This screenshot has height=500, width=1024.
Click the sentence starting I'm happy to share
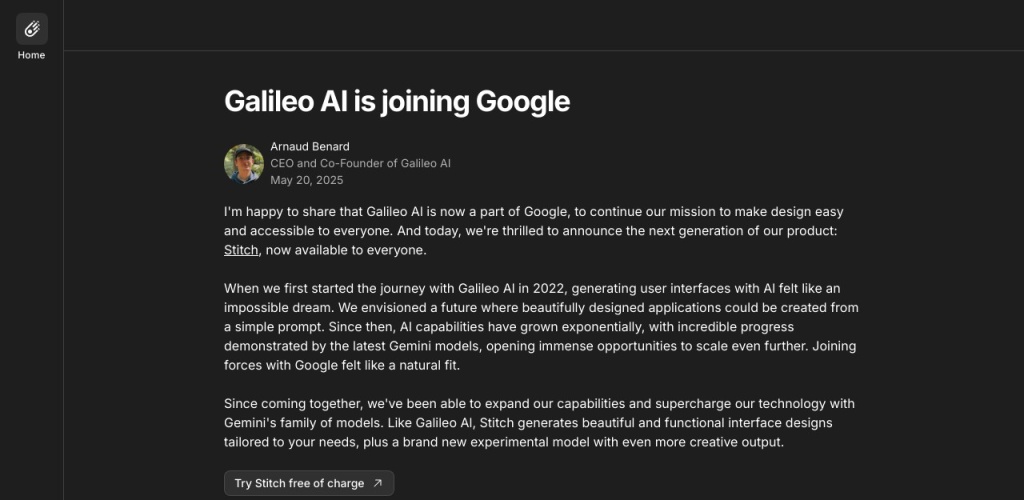click(534, 221)
